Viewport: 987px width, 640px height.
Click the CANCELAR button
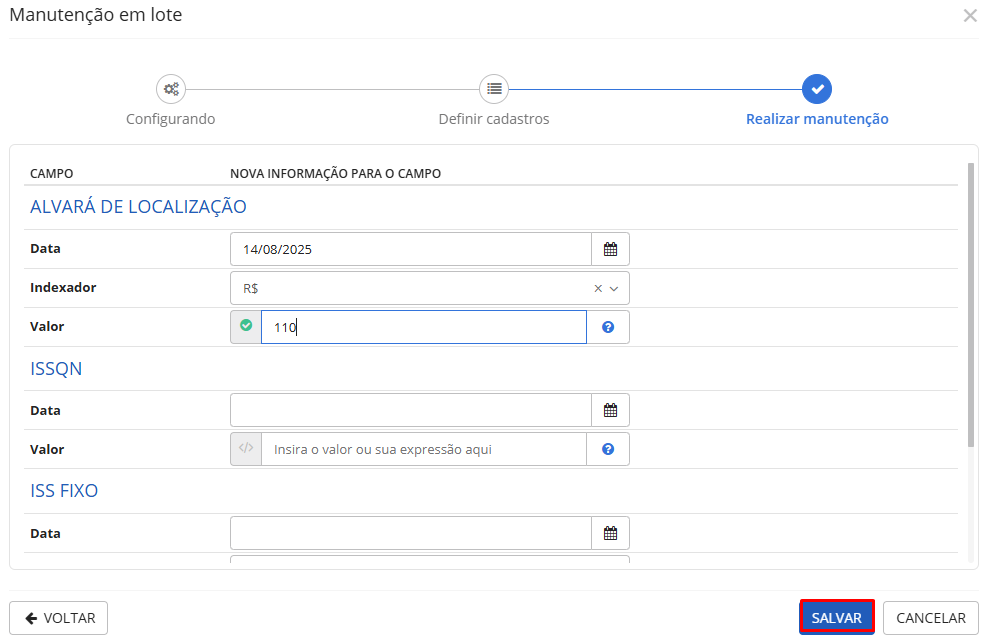(x=930, y=618)
